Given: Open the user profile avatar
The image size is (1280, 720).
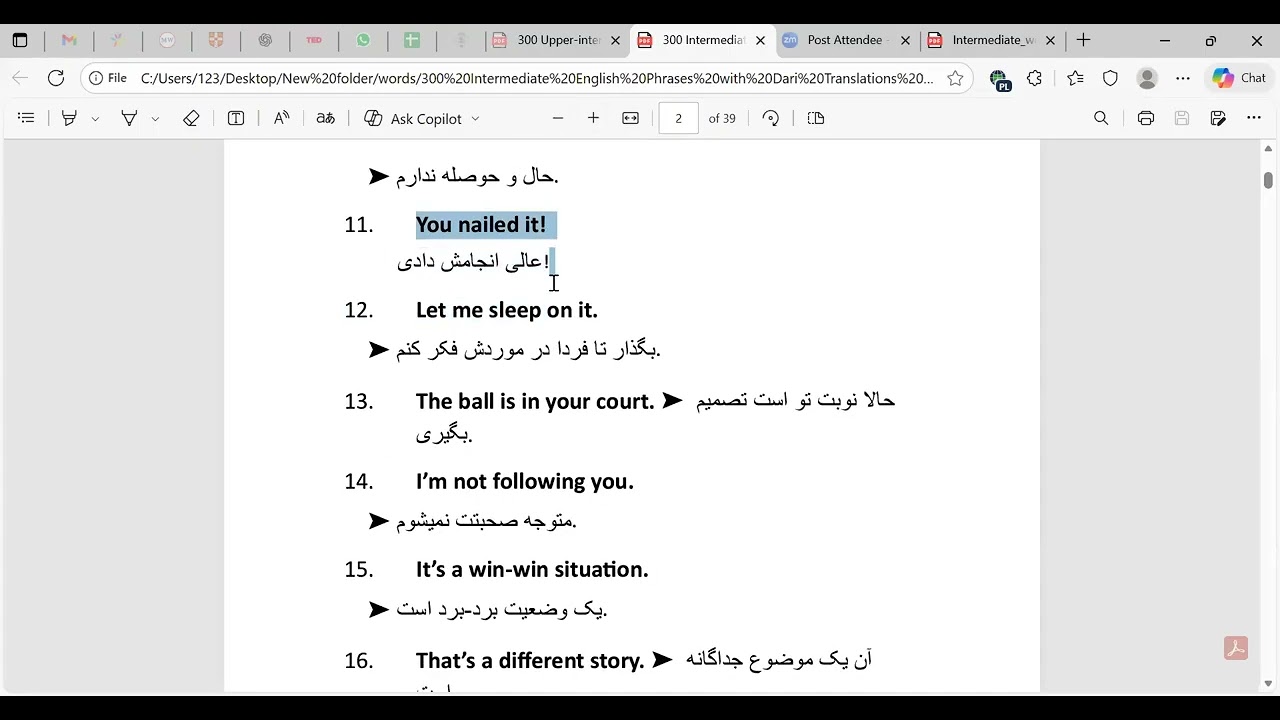Looking at the screenshot, I should [x=1148, y=78].
